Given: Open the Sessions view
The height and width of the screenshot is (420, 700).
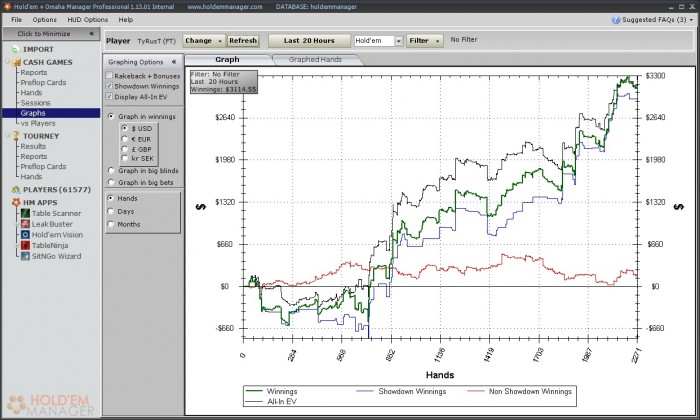Looking at the screenshot, I should (35, 103).
